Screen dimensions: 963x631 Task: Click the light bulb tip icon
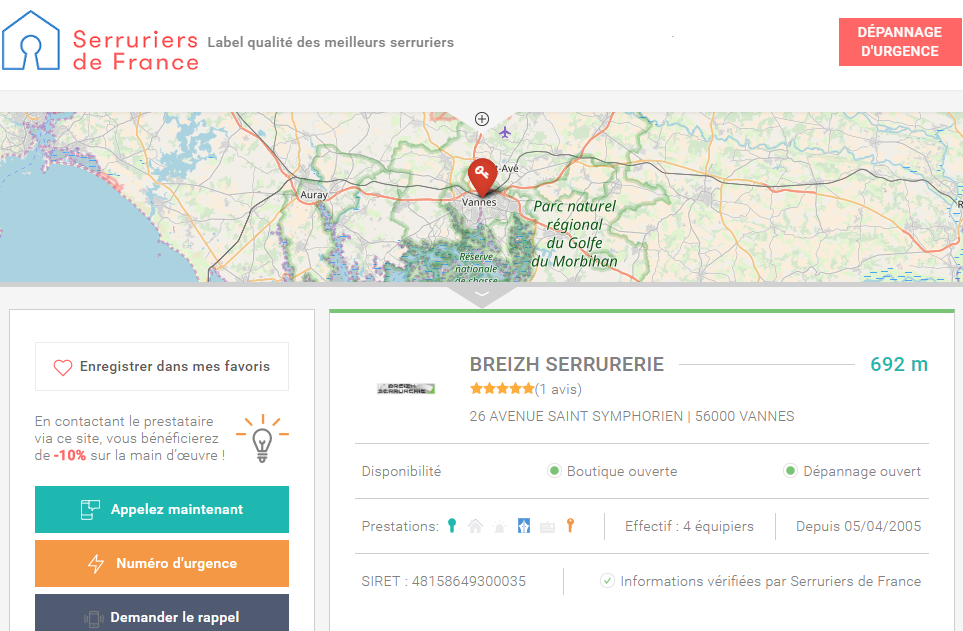point(262,438)
